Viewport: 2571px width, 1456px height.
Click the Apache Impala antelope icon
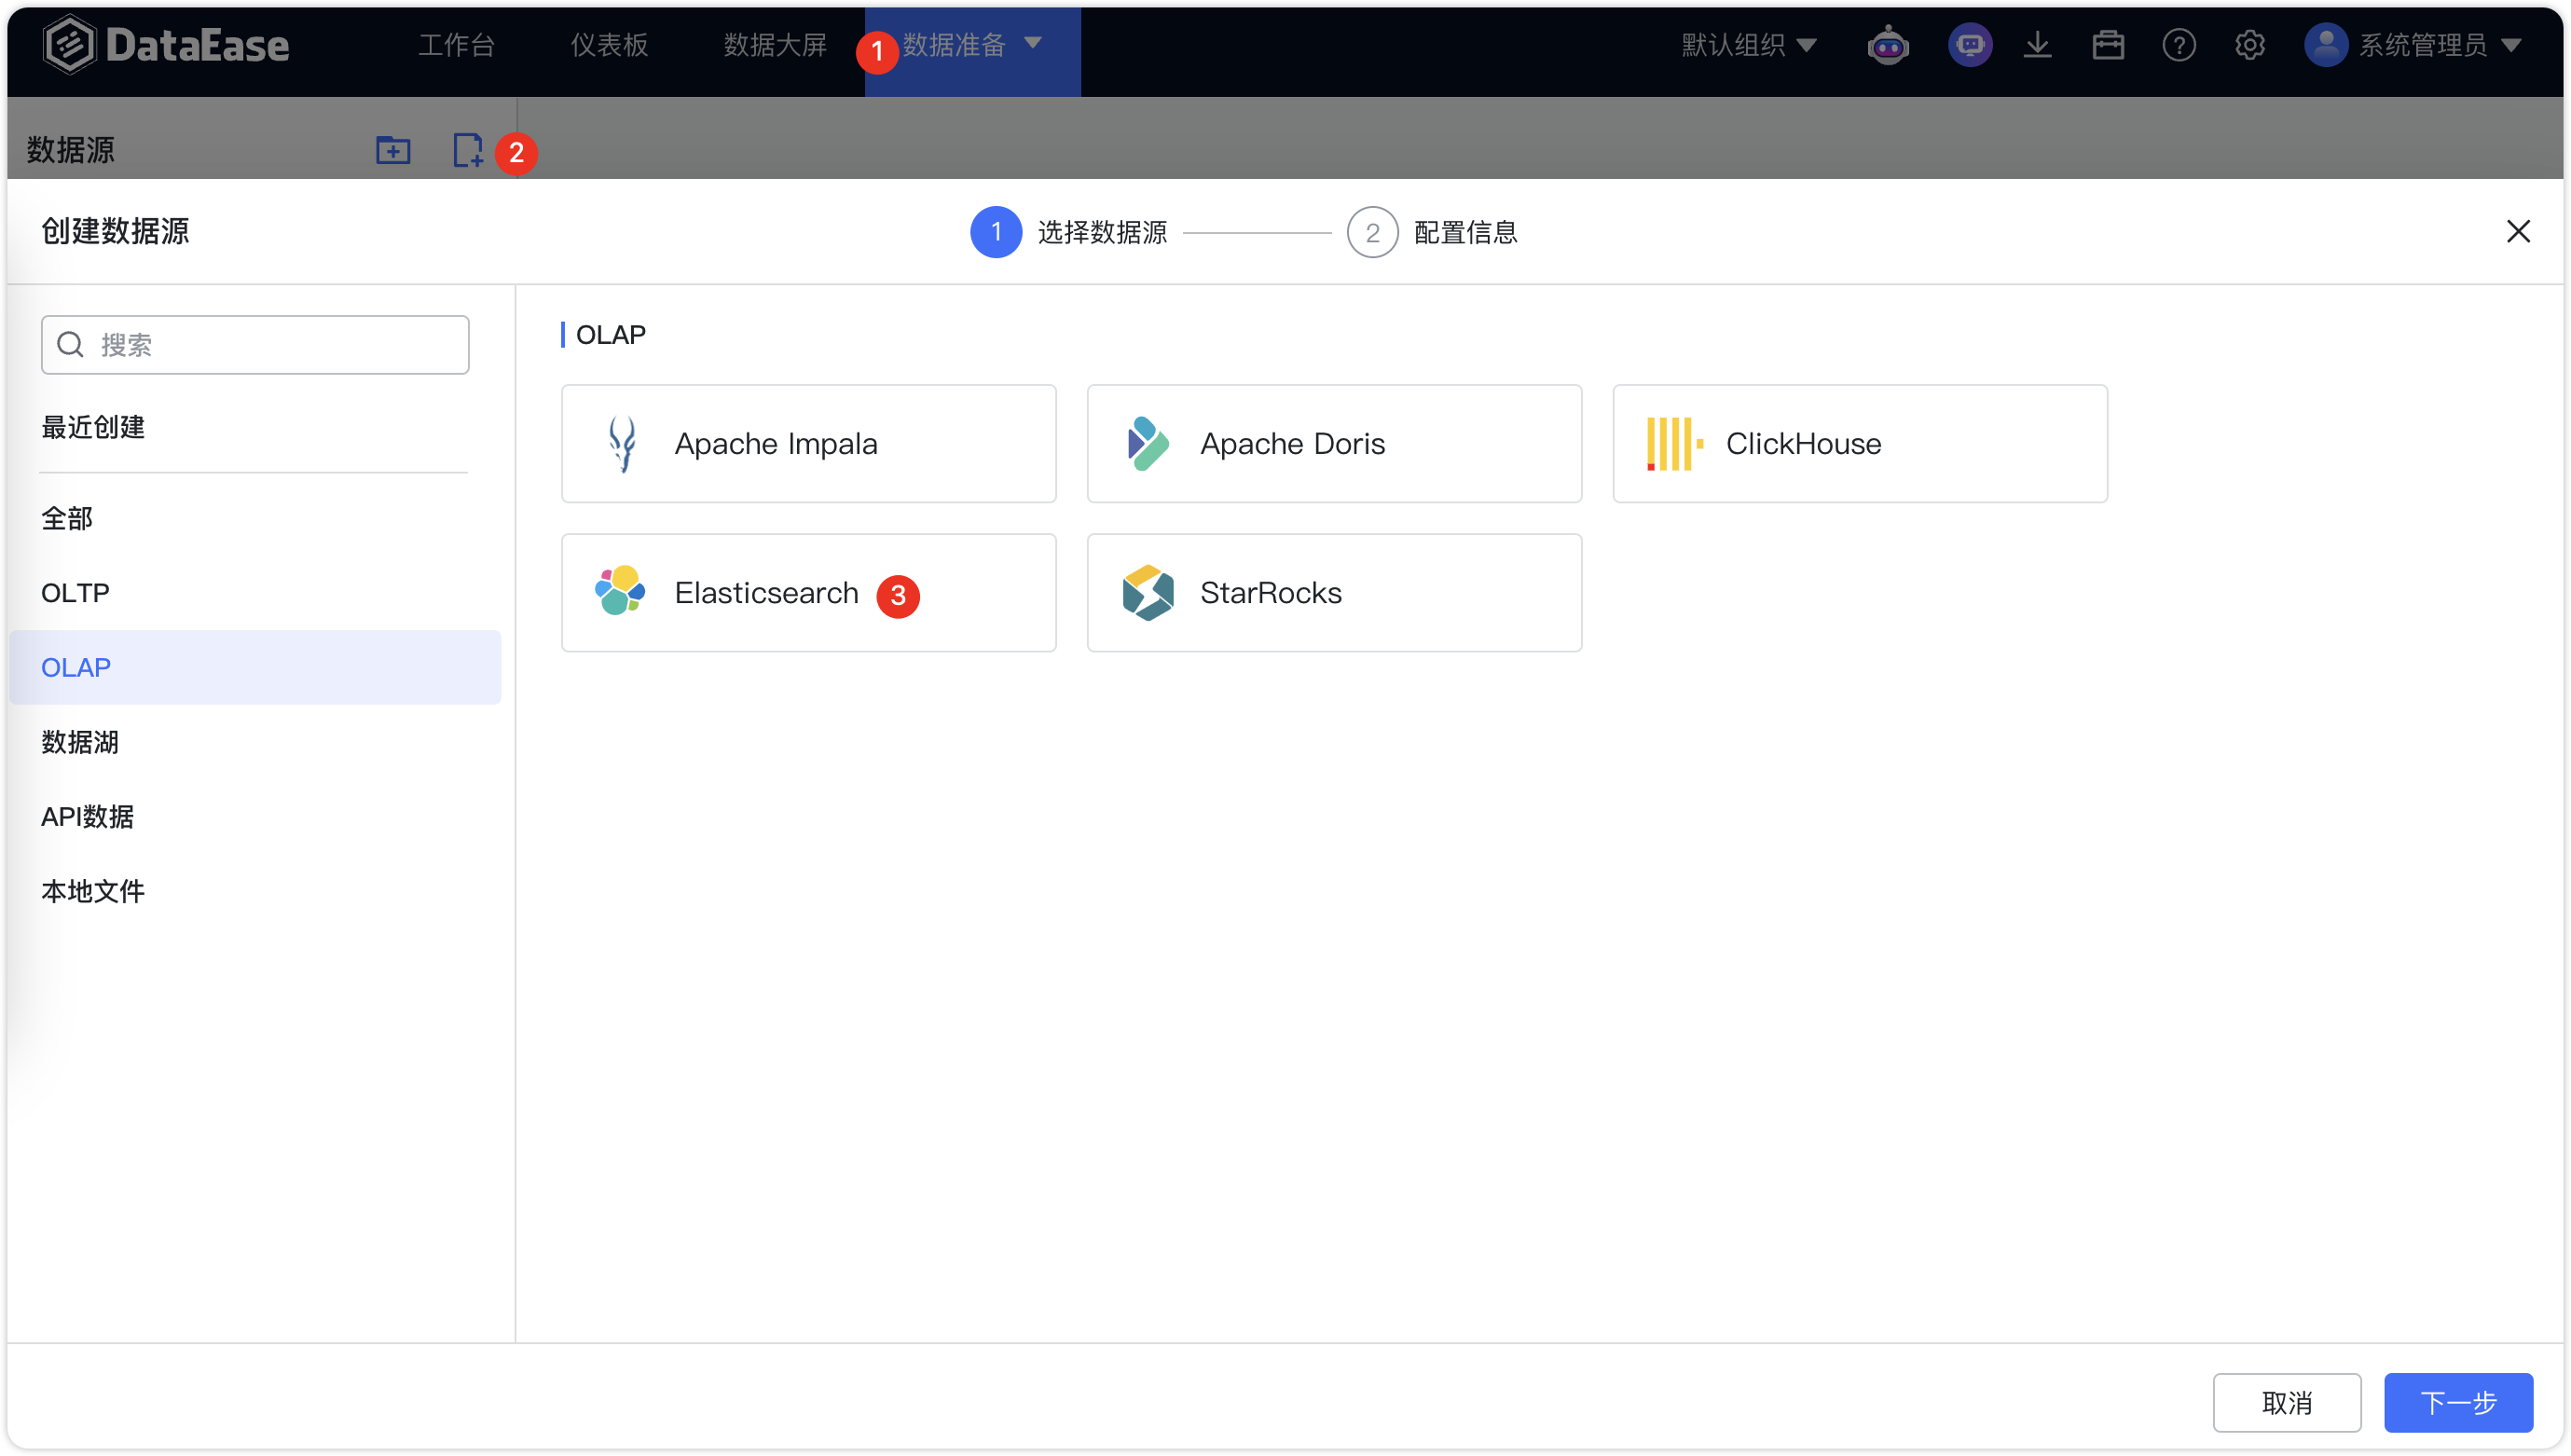[x=622, y=443]
